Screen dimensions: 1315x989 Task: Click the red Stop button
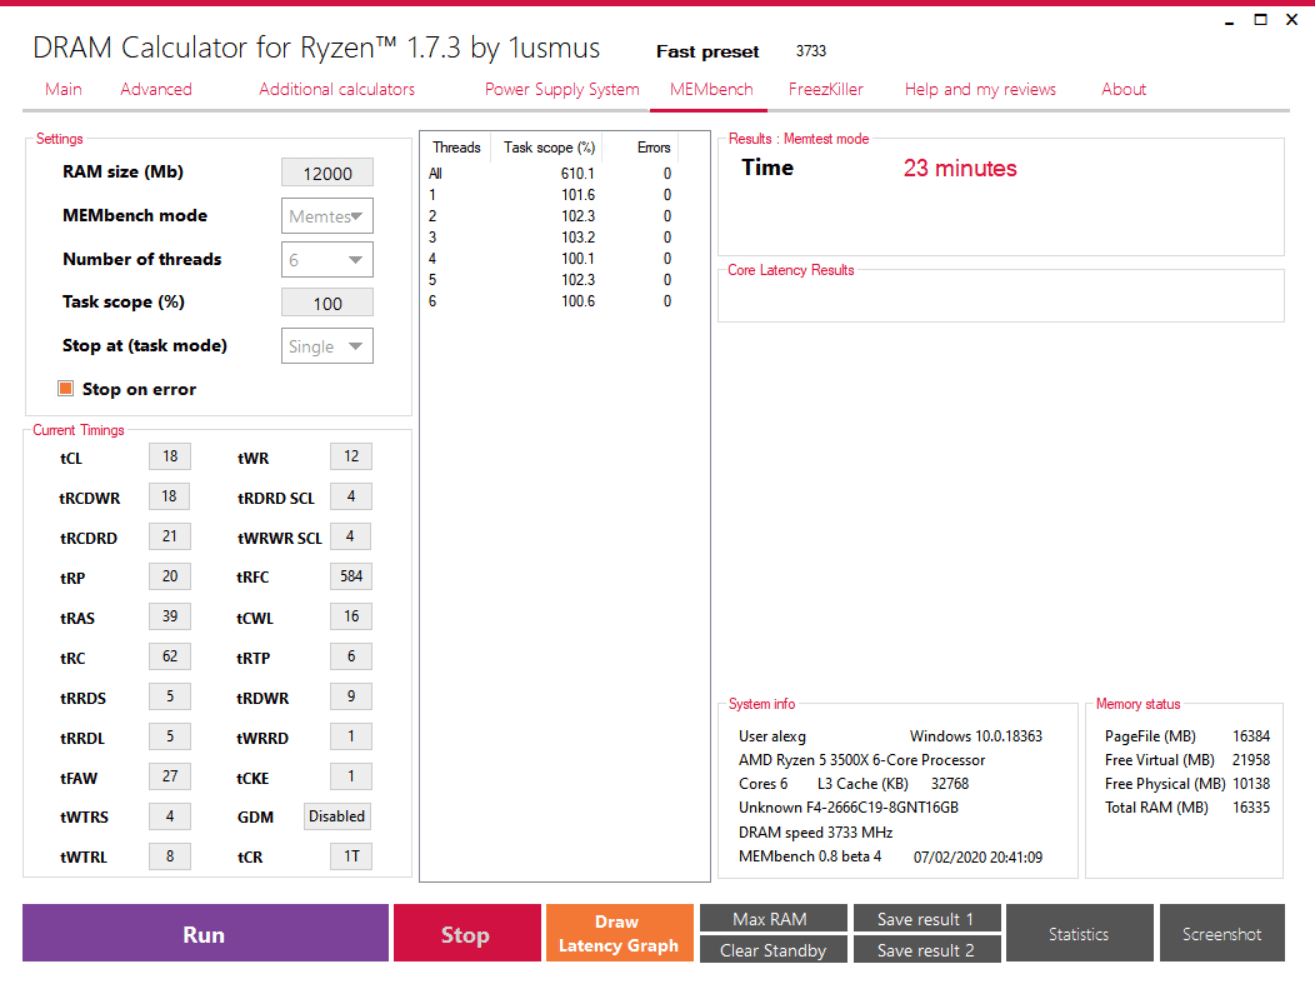467,934
